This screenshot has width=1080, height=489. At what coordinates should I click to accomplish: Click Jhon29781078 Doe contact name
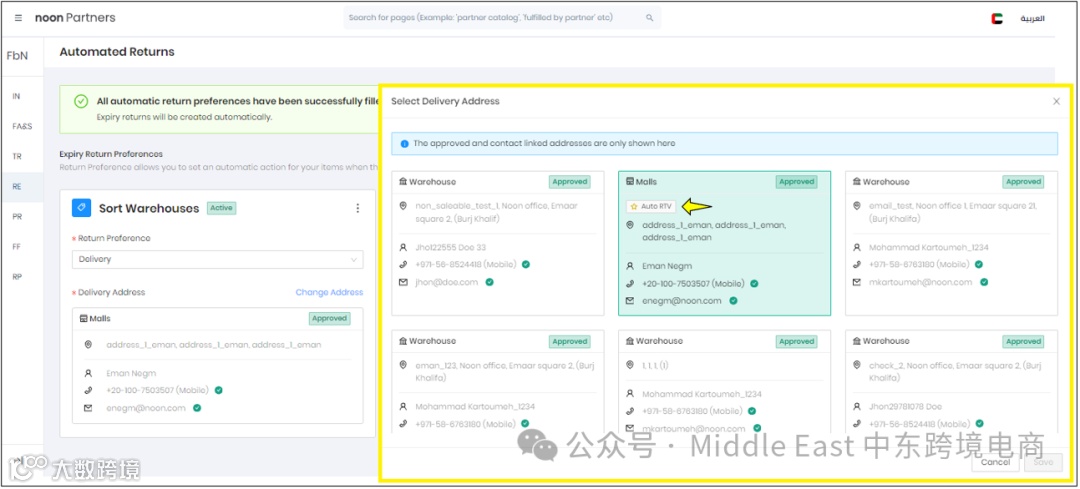coord(905,406)
